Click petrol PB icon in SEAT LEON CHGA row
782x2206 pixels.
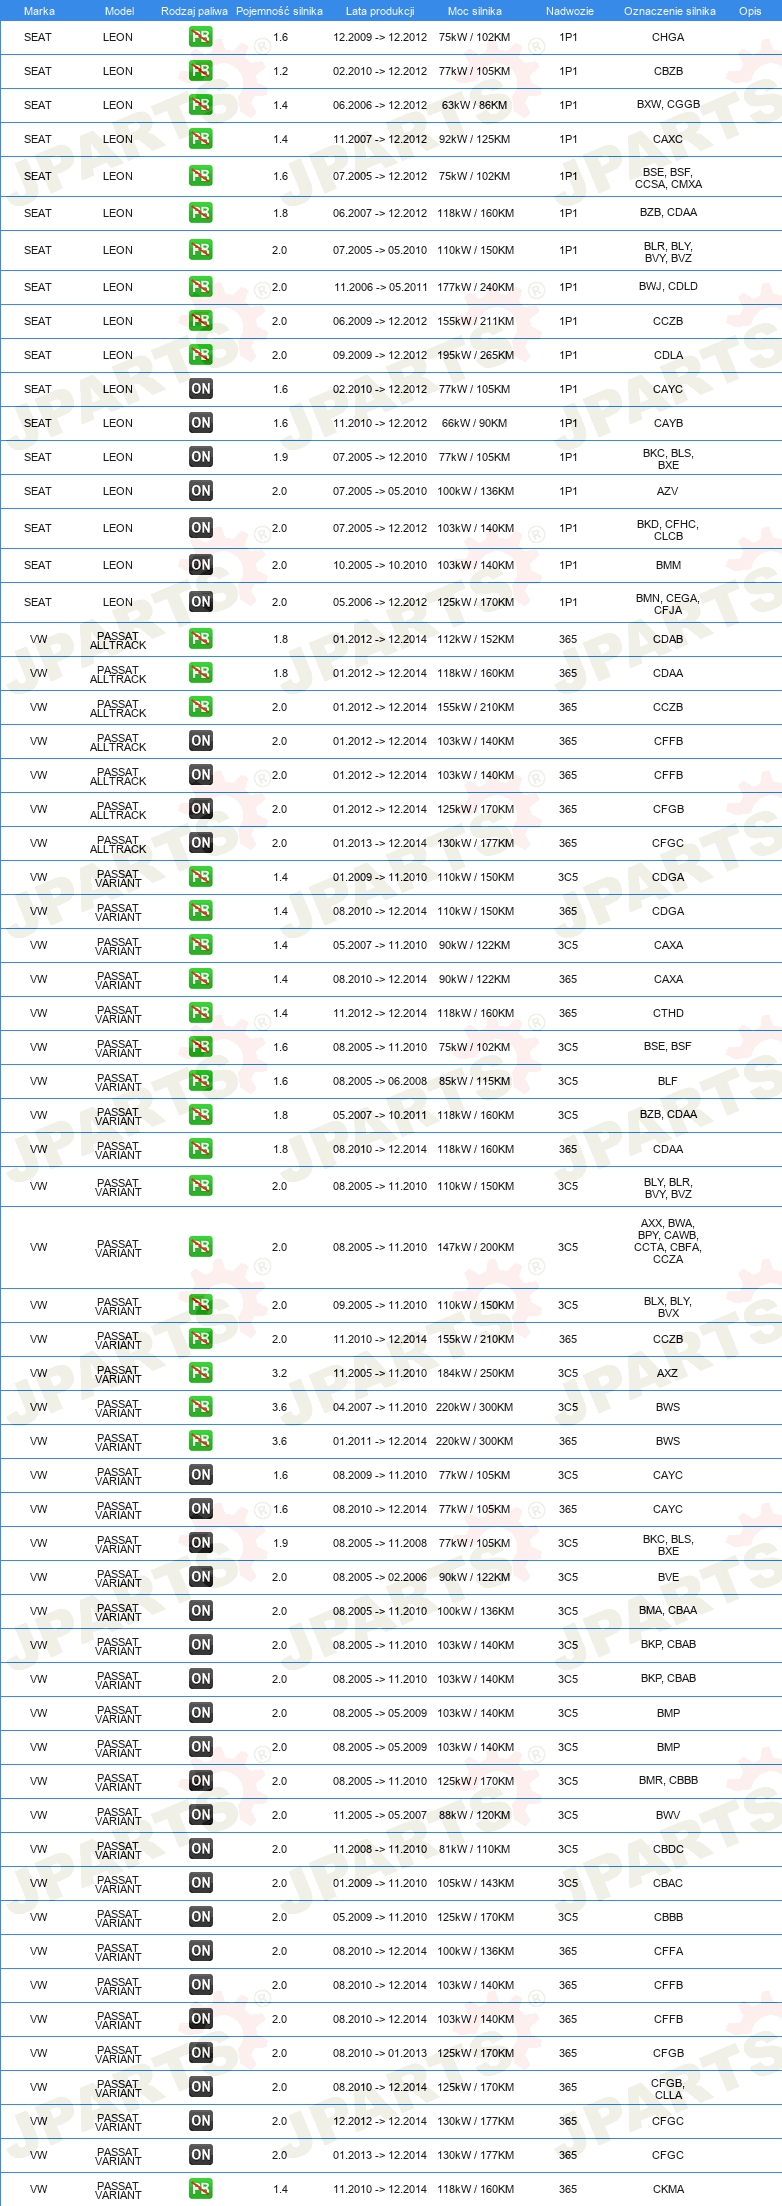[x=201, y=37]
